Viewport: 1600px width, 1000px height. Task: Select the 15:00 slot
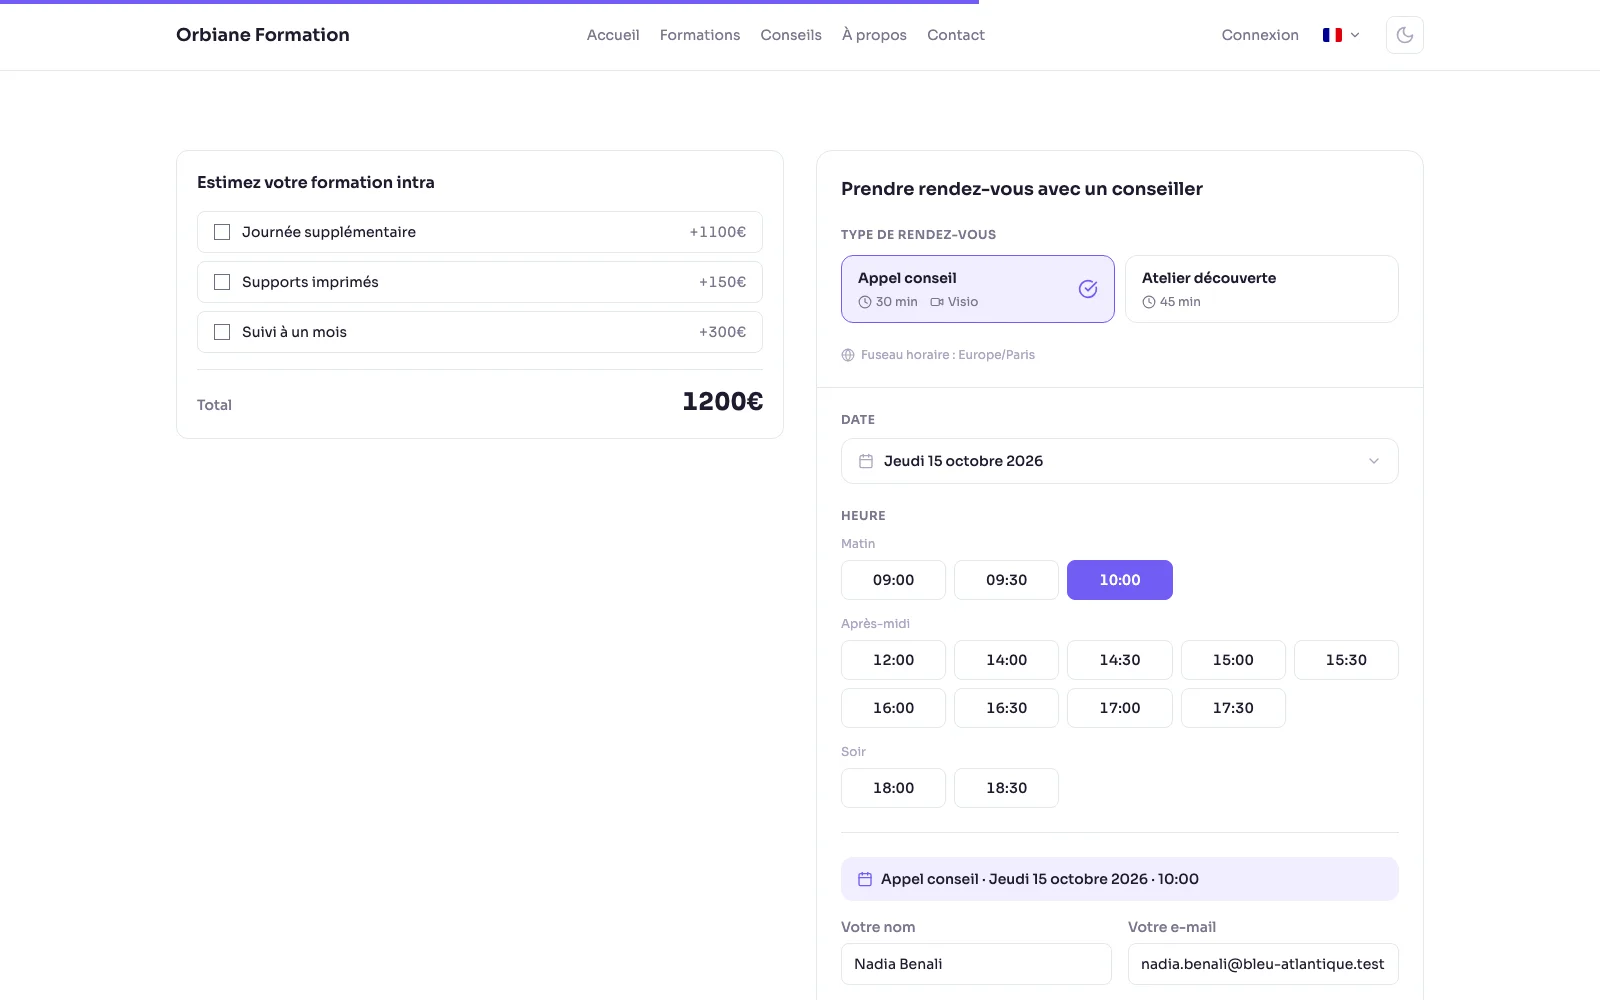pos(1233,660)
